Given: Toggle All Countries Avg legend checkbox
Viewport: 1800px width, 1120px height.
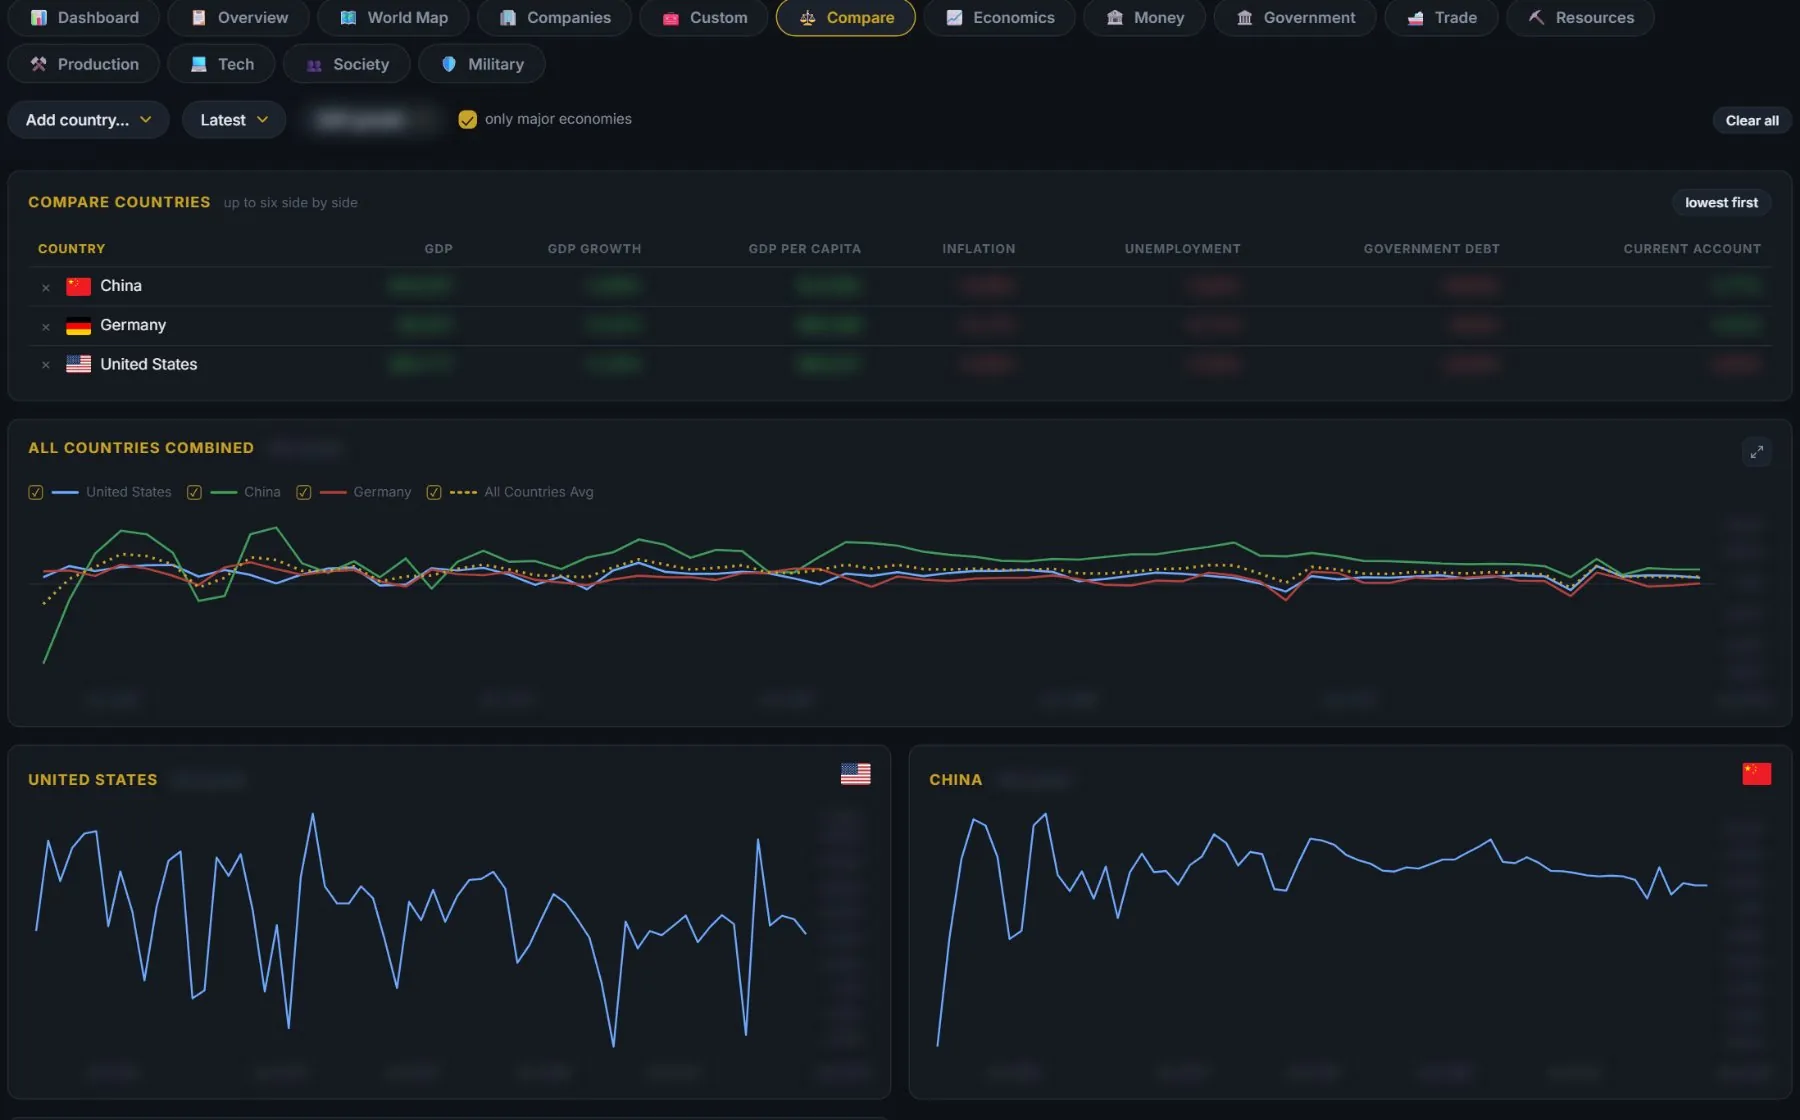Looking at the screenshot, I should coord(434,492).
